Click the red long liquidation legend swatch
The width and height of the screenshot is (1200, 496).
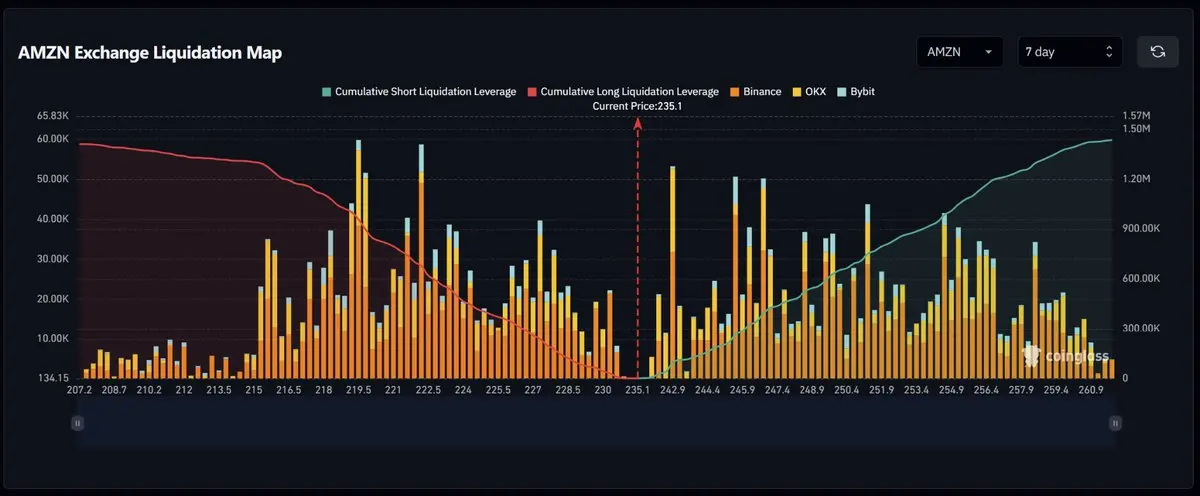coord(532,91)
